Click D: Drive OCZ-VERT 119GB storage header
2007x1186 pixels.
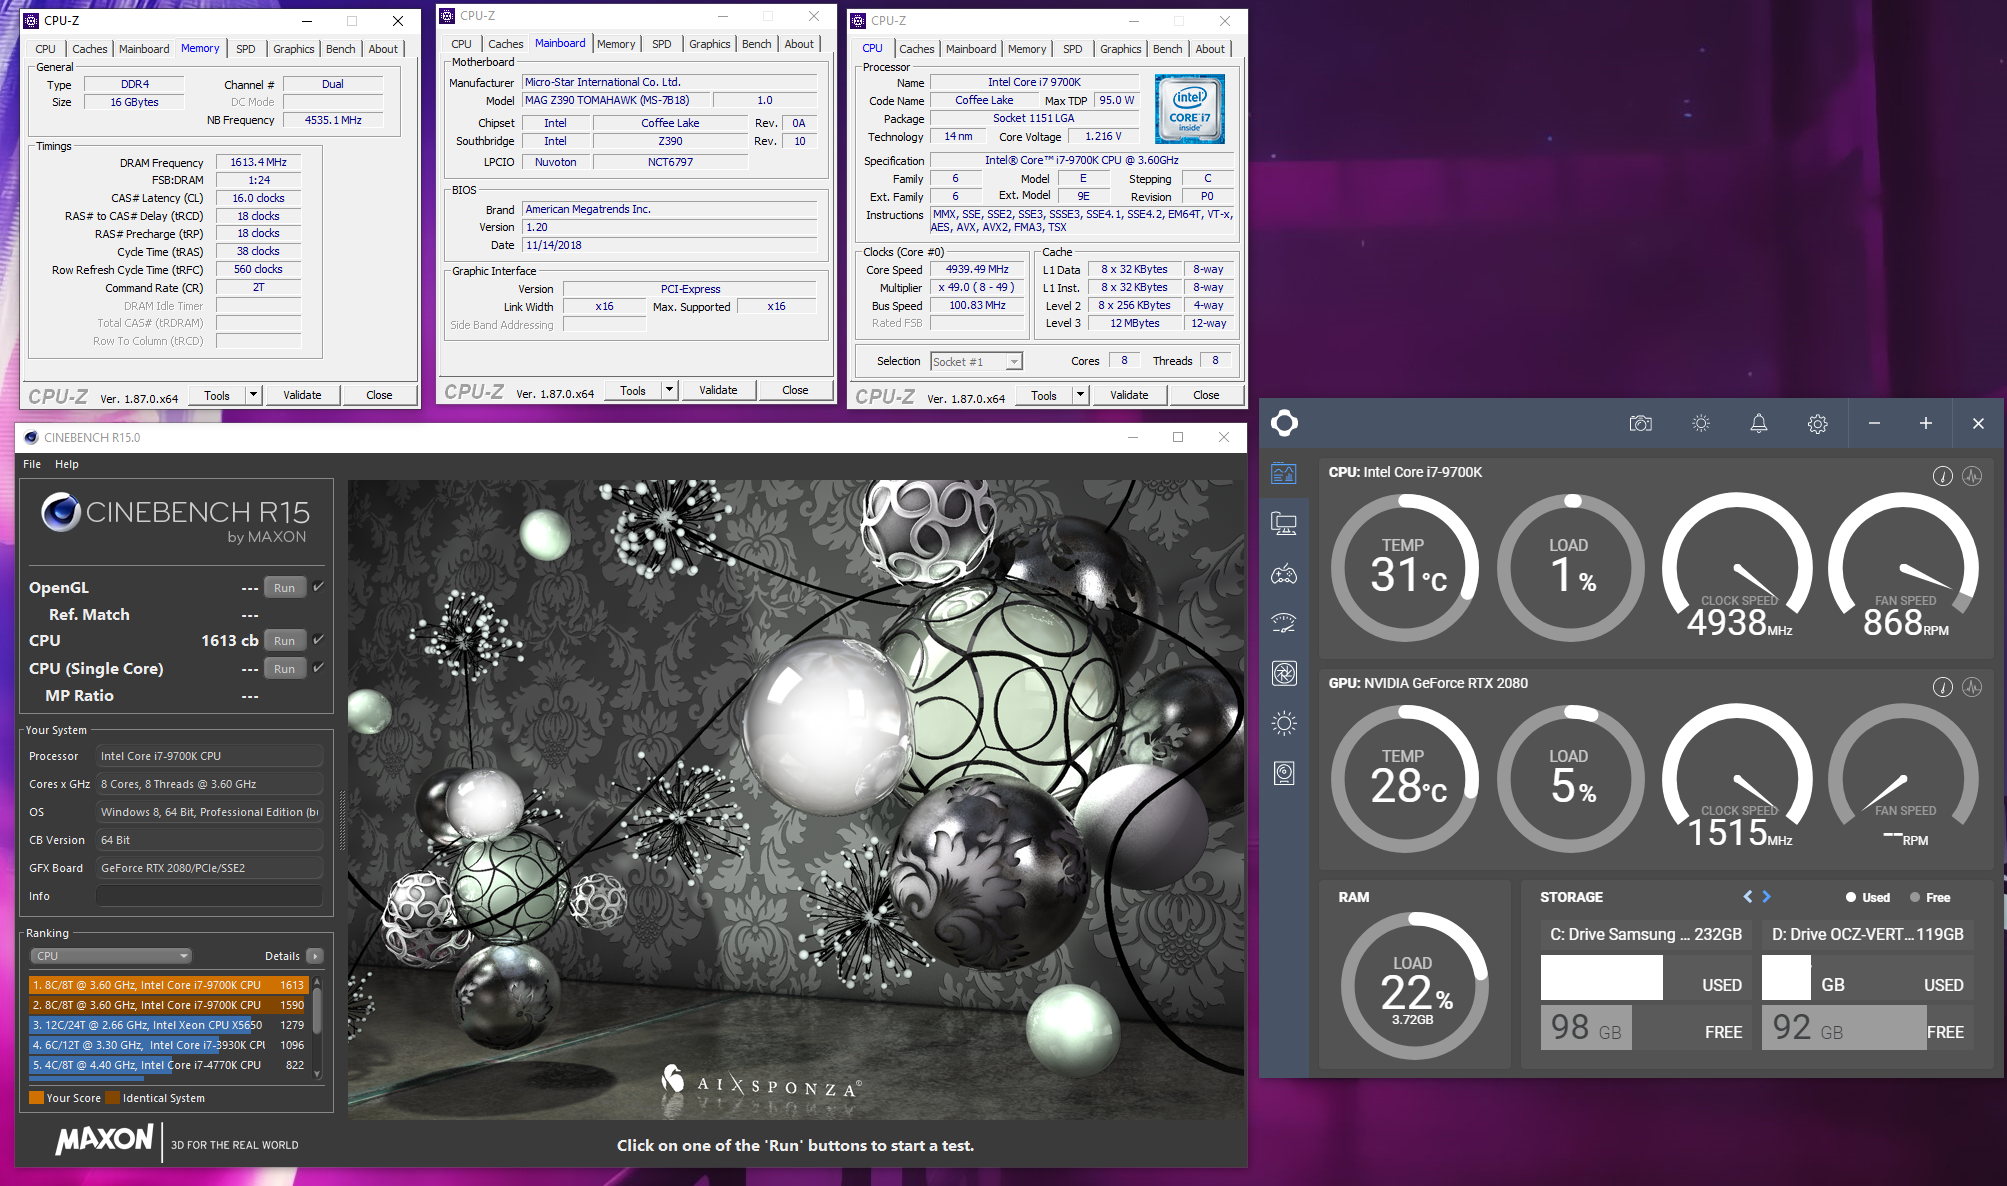[x=1868, y=934]
